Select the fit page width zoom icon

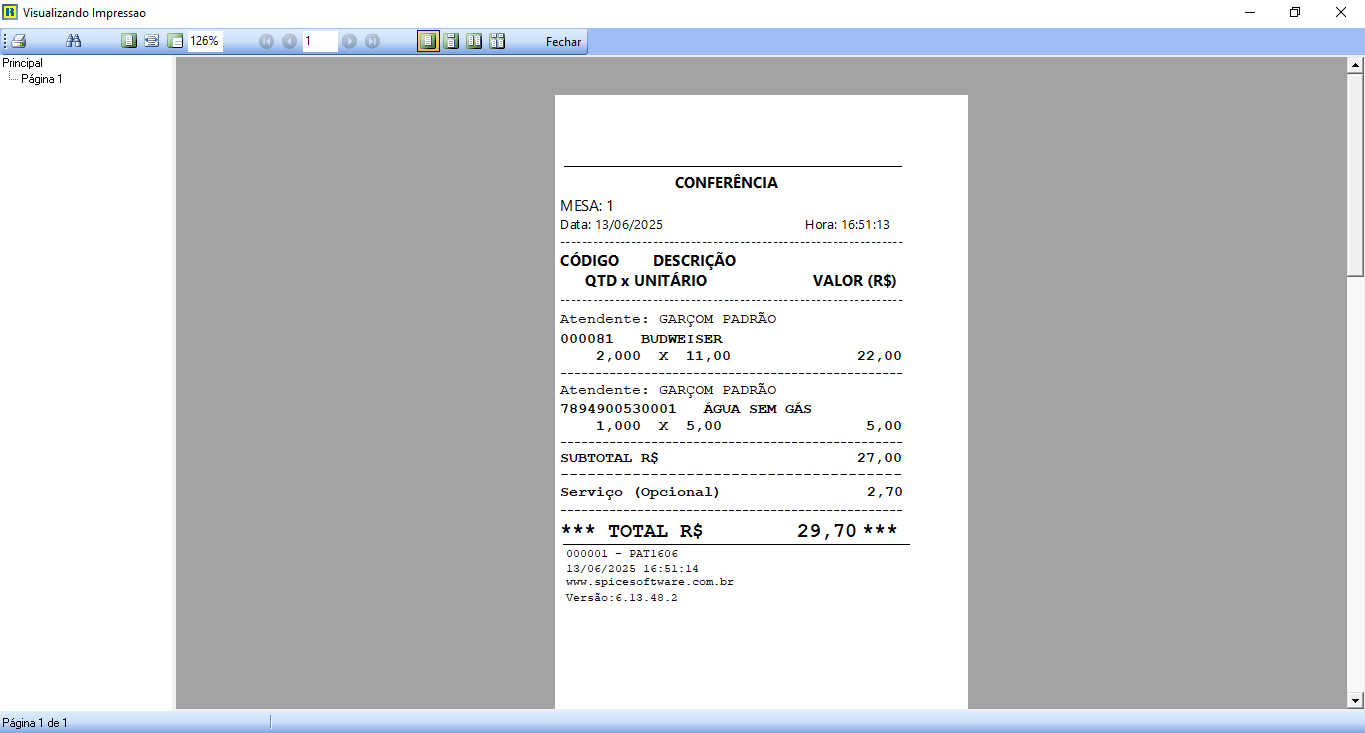click(151, 41)
